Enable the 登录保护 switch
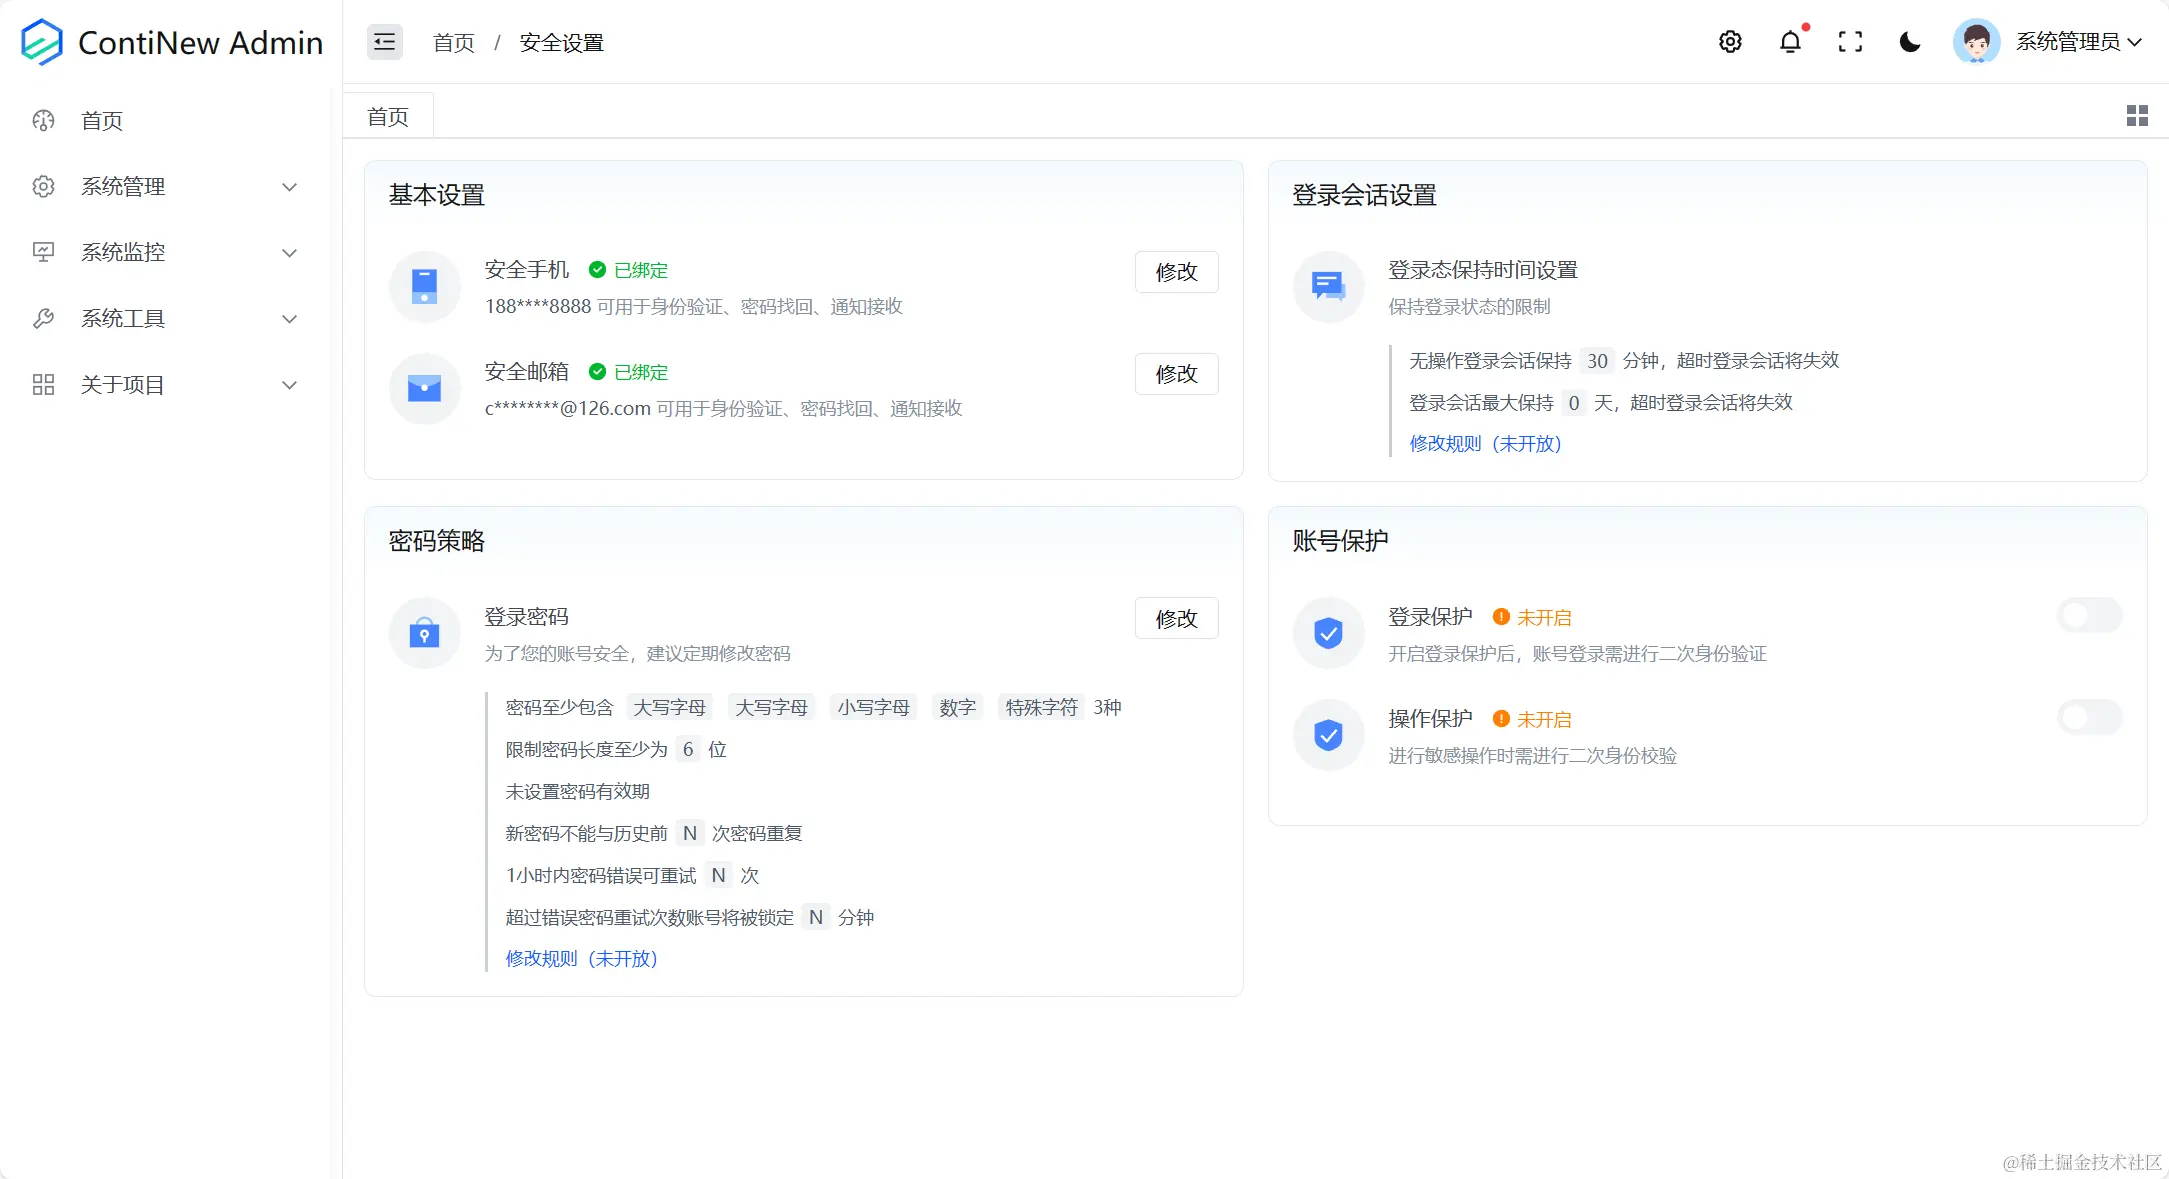This screenshot has height=1179, width=2169. (2090, 615)
